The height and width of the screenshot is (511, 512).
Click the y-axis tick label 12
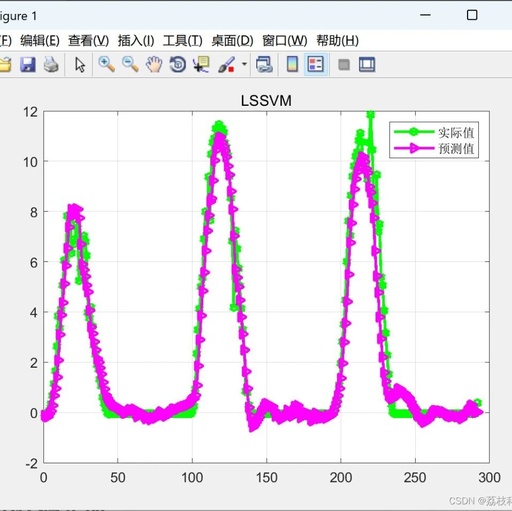pyautogui.click(x=30, y=112)
